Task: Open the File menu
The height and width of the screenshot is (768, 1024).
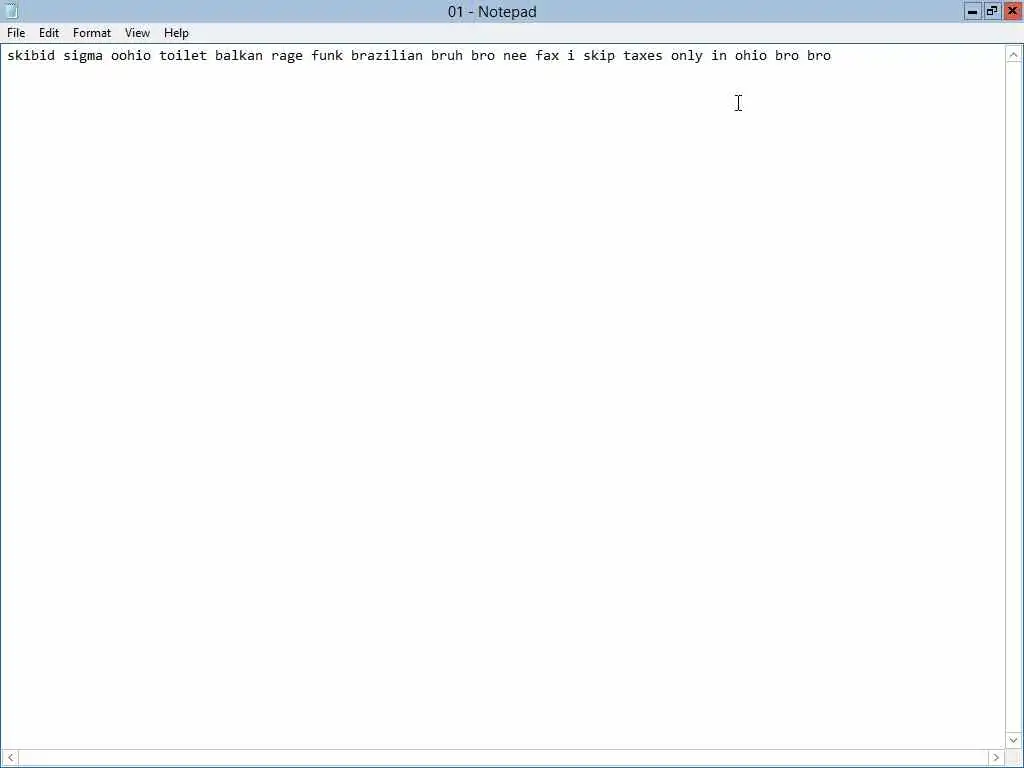Action: [16, 33]
